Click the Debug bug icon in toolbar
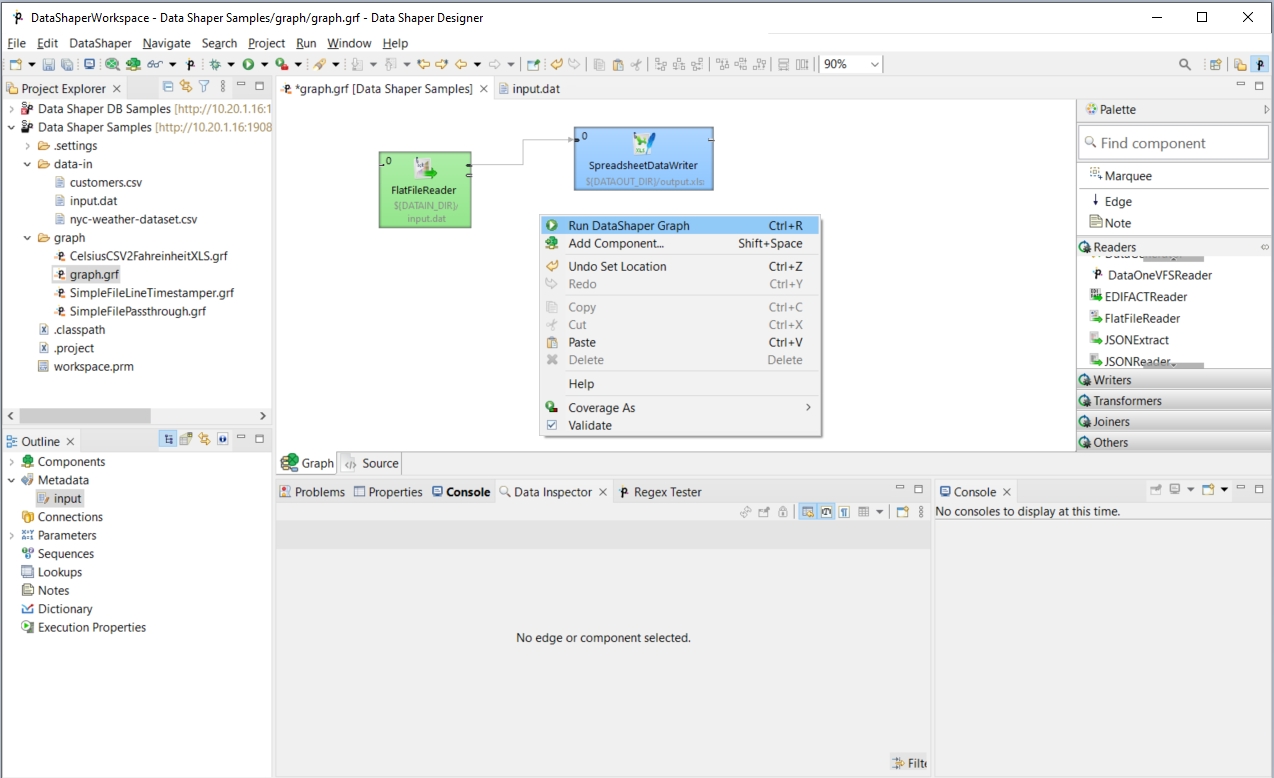 coord(215,64)
